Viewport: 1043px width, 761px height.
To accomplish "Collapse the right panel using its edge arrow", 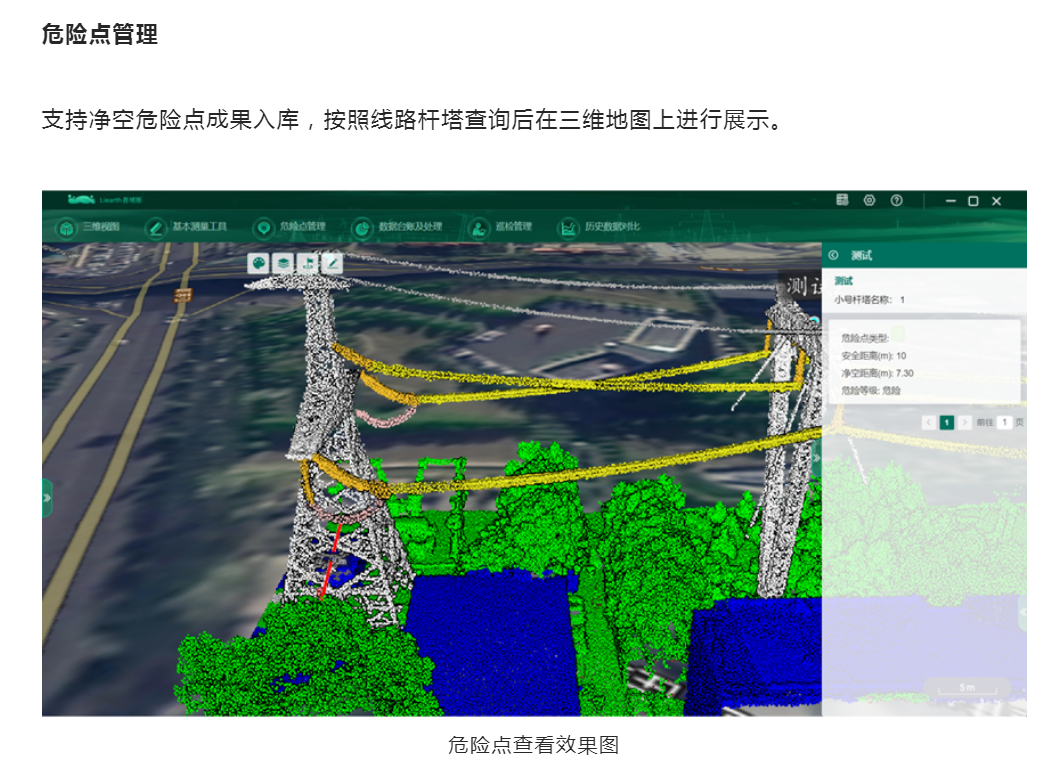I will 817,458.
